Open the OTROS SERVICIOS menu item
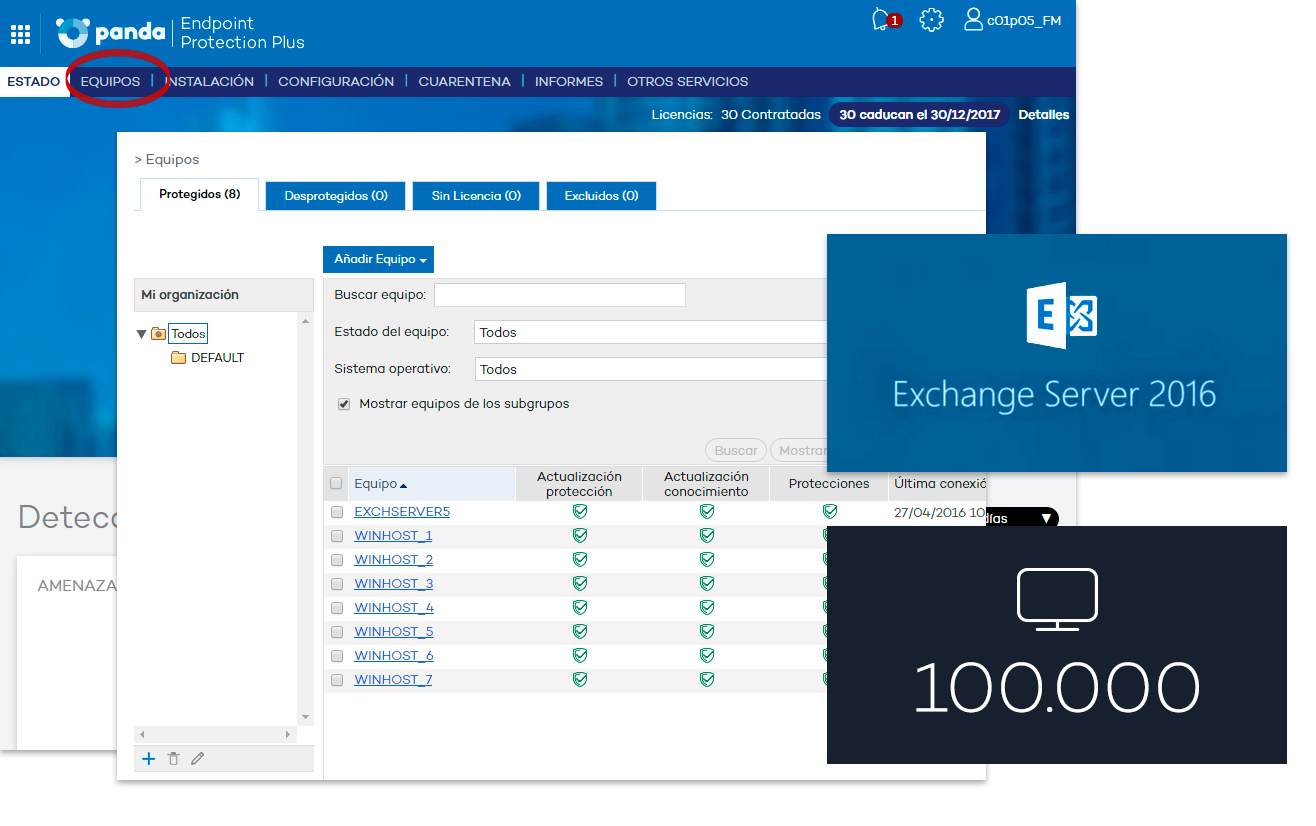The height and width of the screenshot is (826, 1316). pos(688,82)
